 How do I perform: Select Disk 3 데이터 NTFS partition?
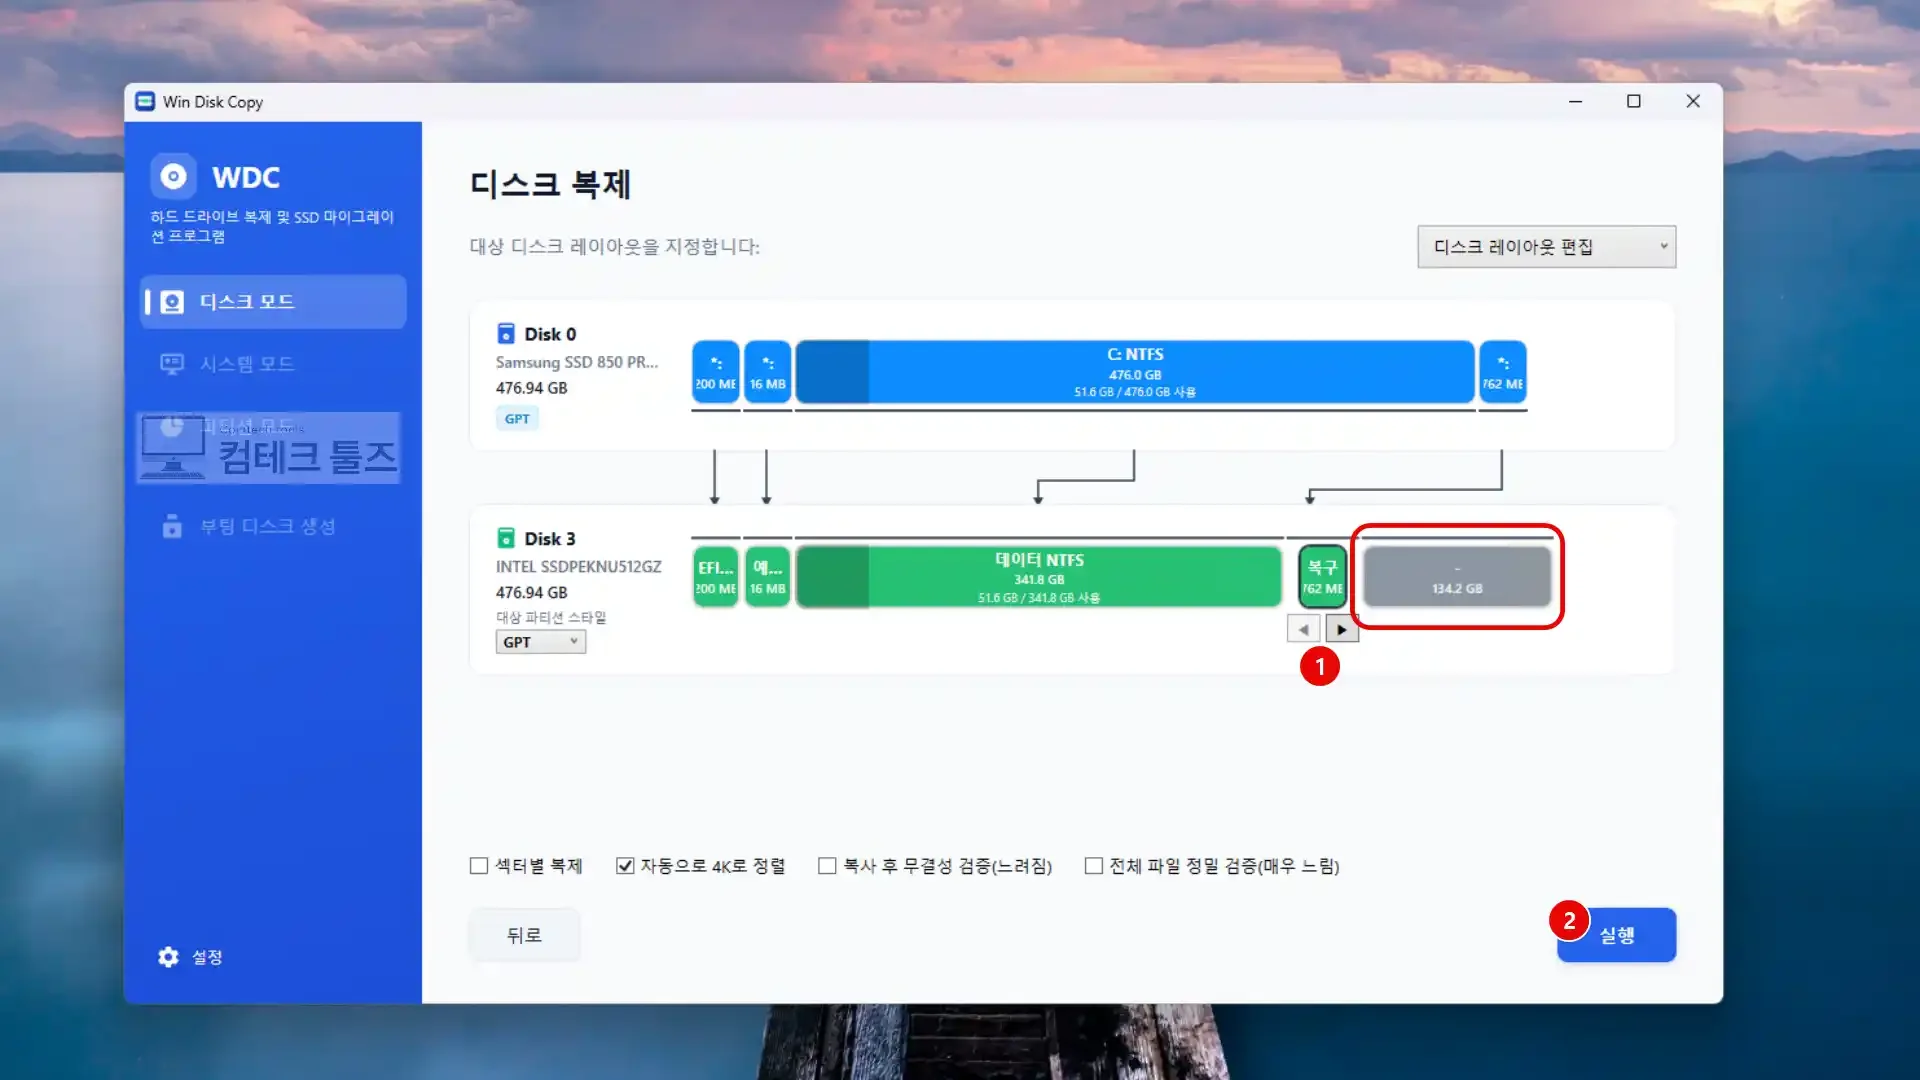click(1039, 577)
